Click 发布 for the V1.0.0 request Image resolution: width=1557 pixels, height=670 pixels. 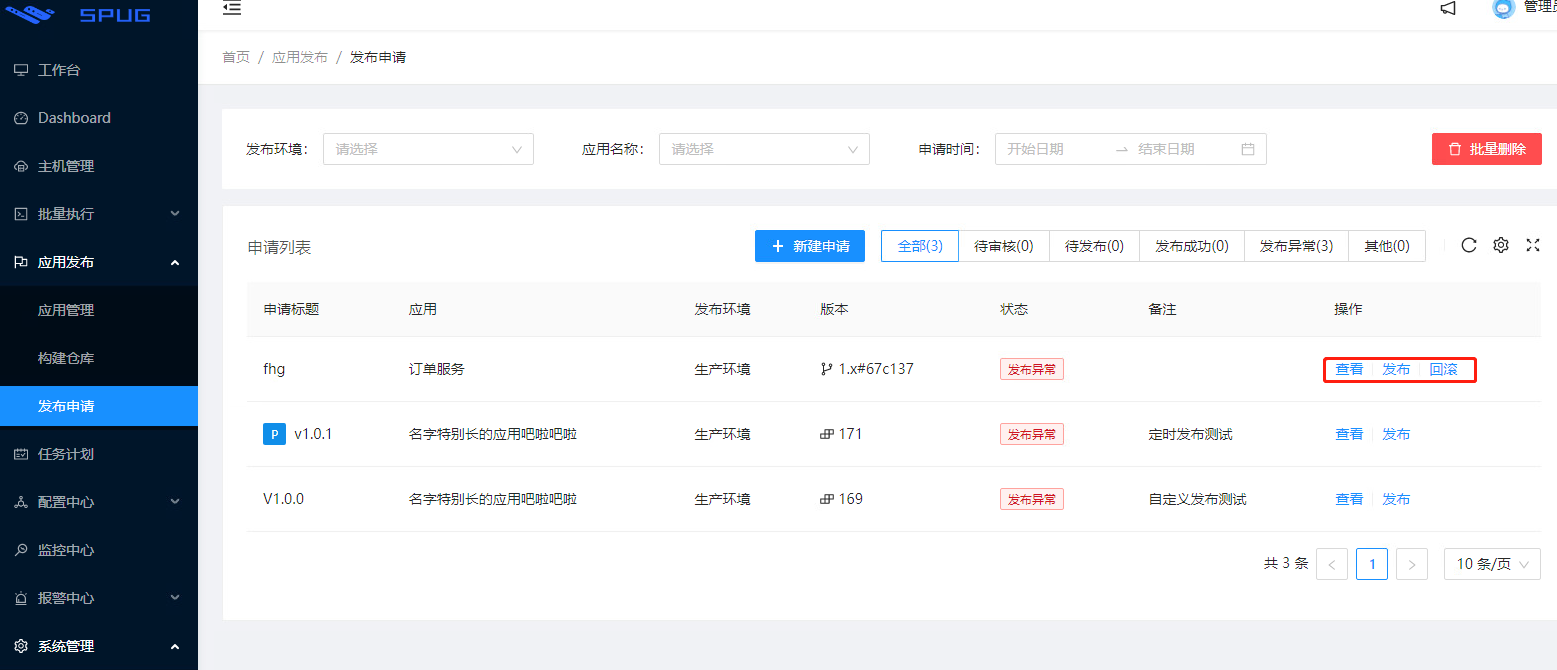(1396, 499)
